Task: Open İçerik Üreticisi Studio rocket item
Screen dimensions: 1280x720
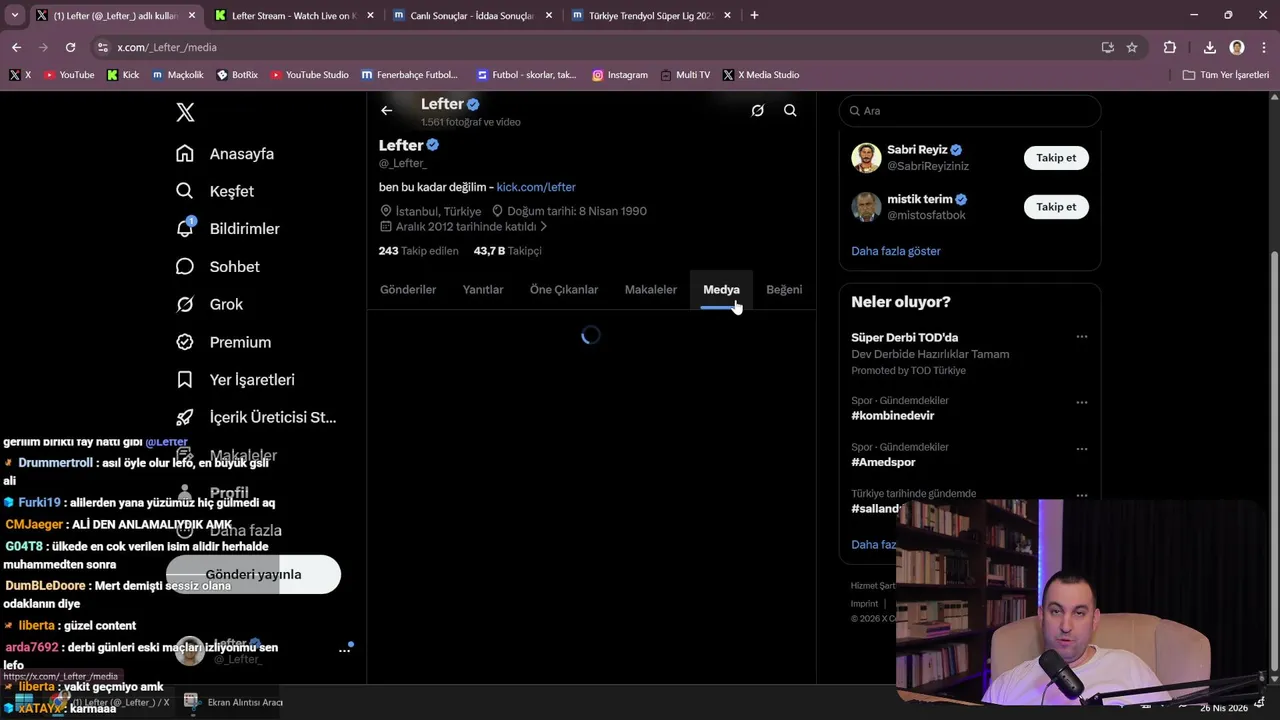Action: pyautogui.click(x=256, y=417)
